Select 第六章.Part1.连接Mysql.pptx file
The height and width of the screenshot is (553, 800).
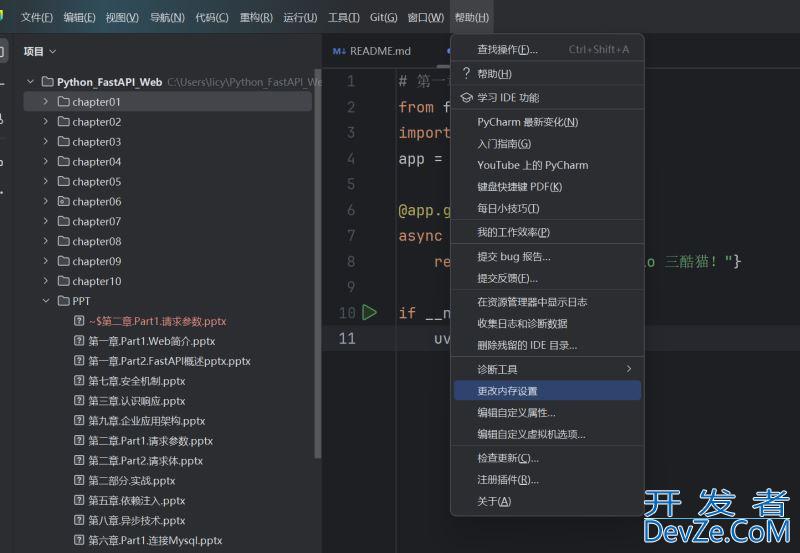point(155,540)
